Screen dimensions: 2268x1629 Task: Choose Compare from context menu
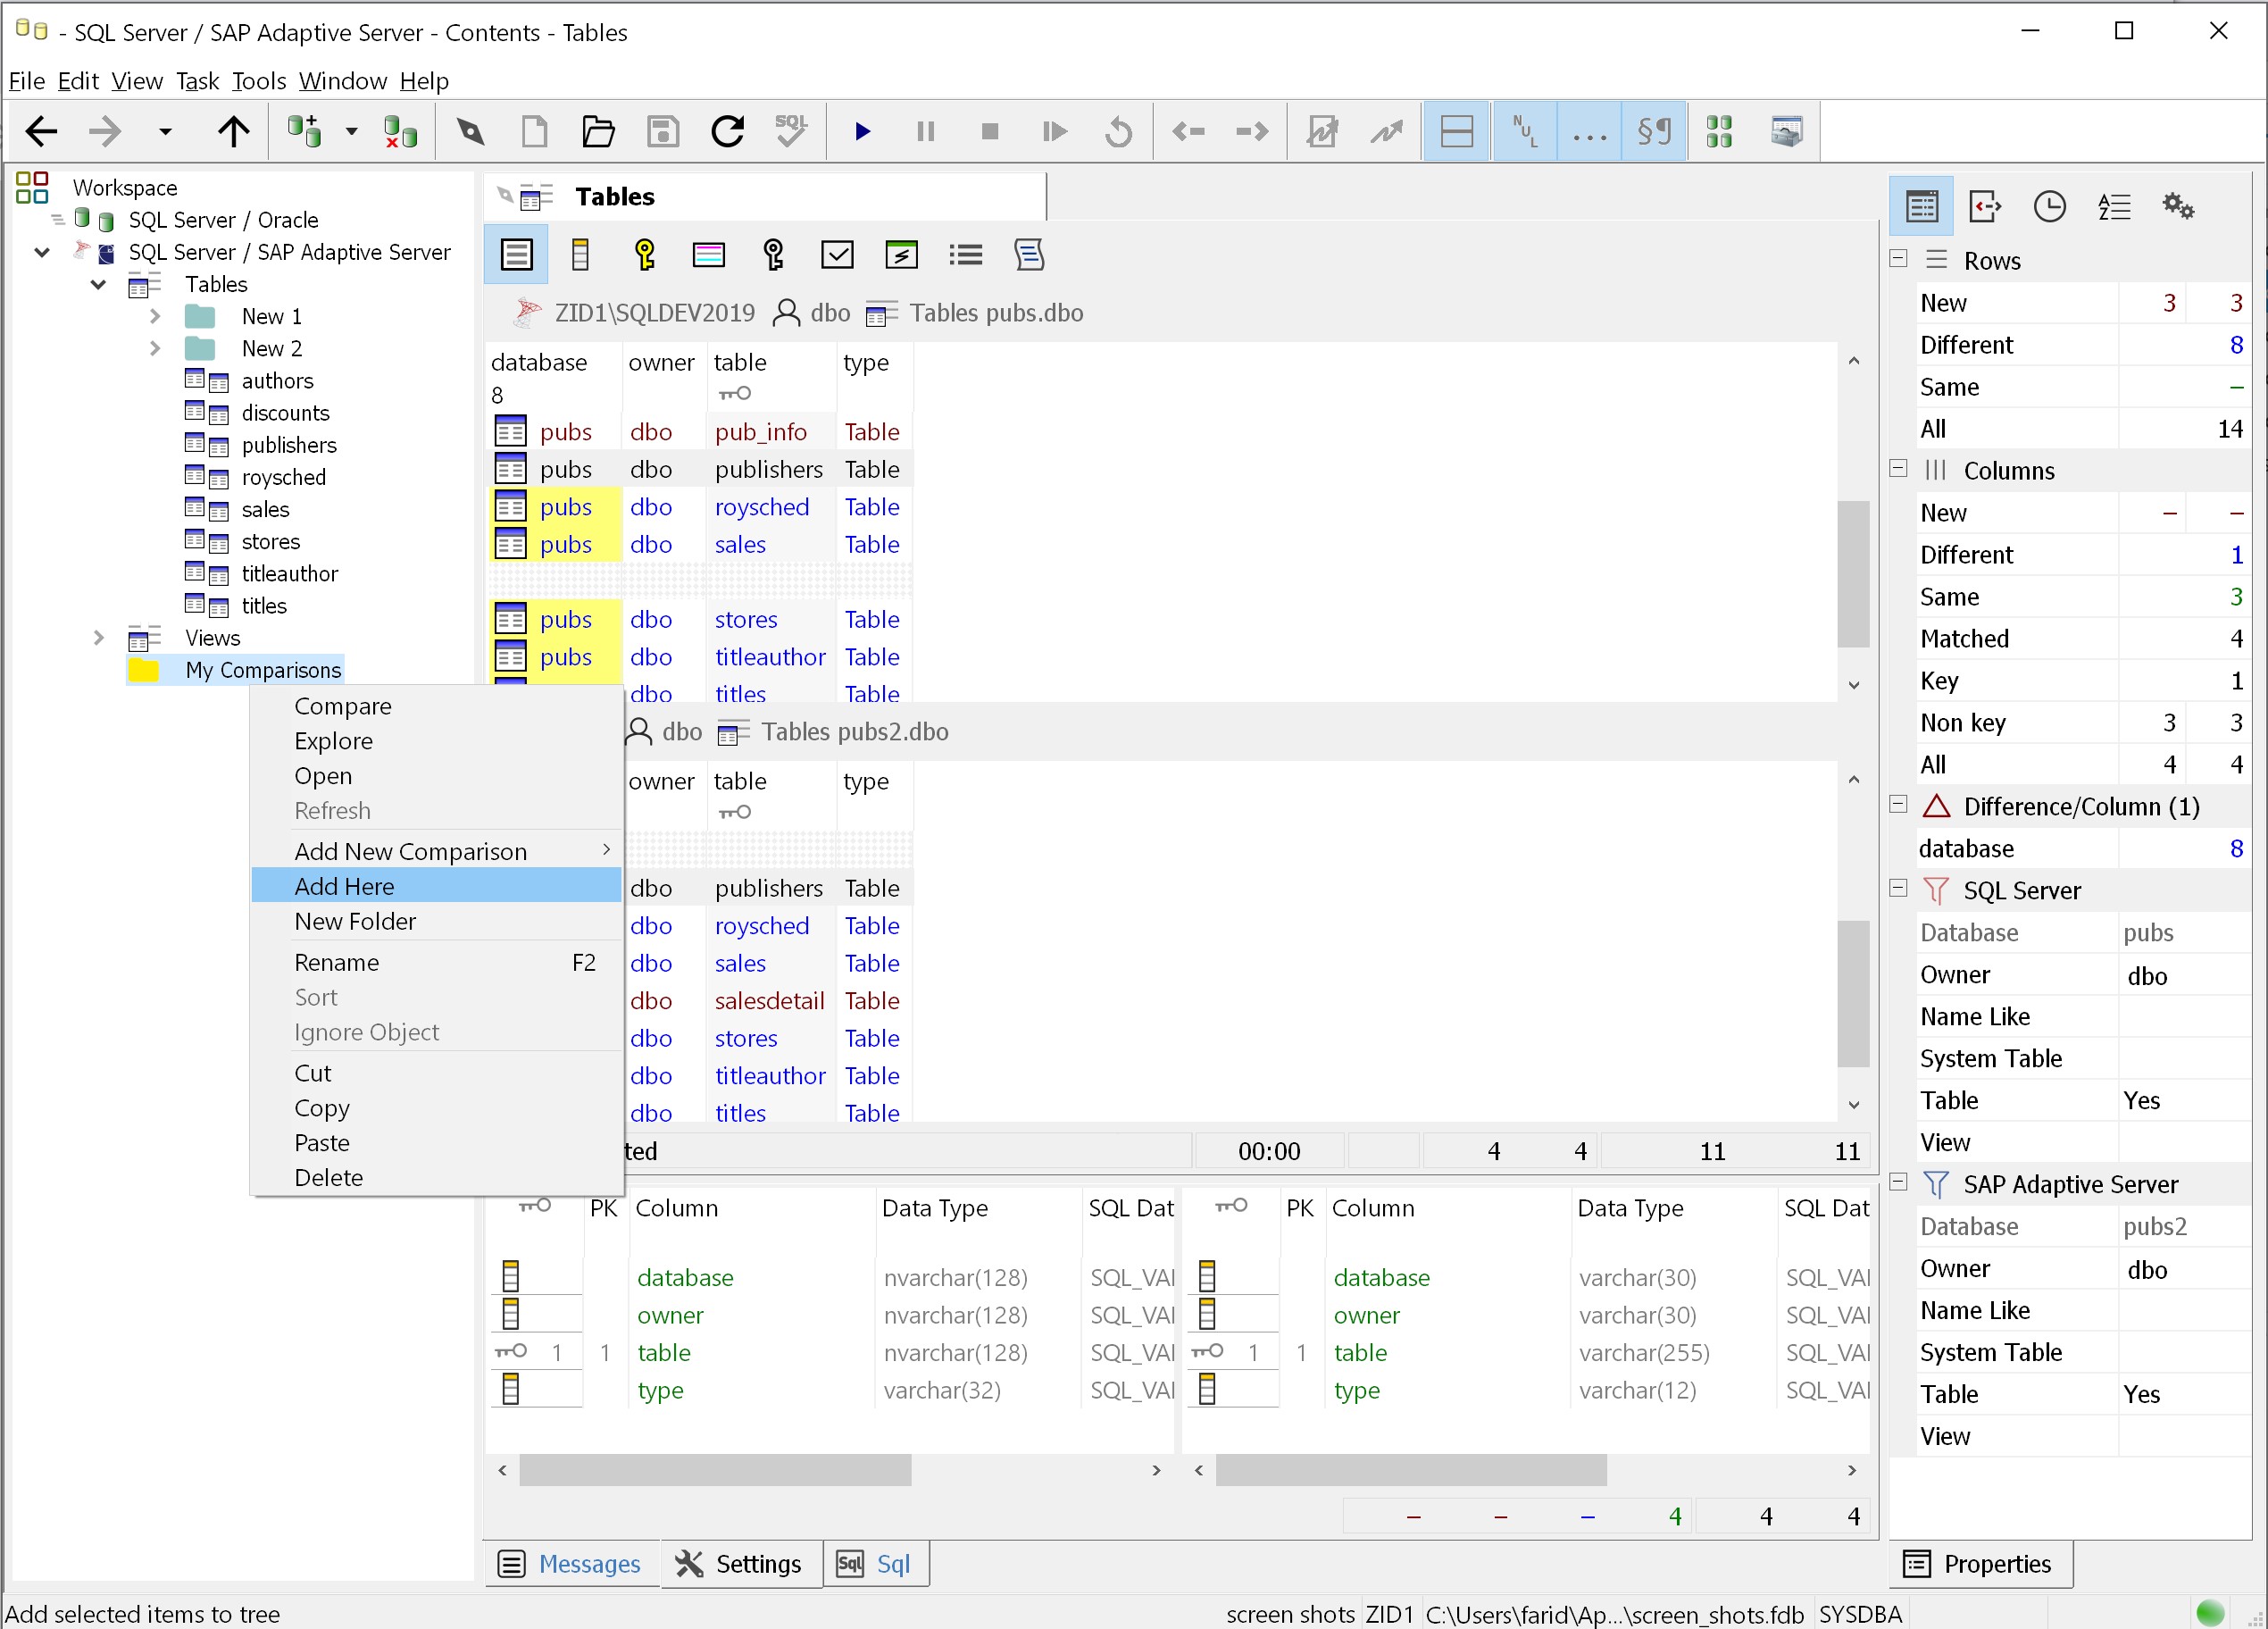pyautogui.click(x=436, y=706)
